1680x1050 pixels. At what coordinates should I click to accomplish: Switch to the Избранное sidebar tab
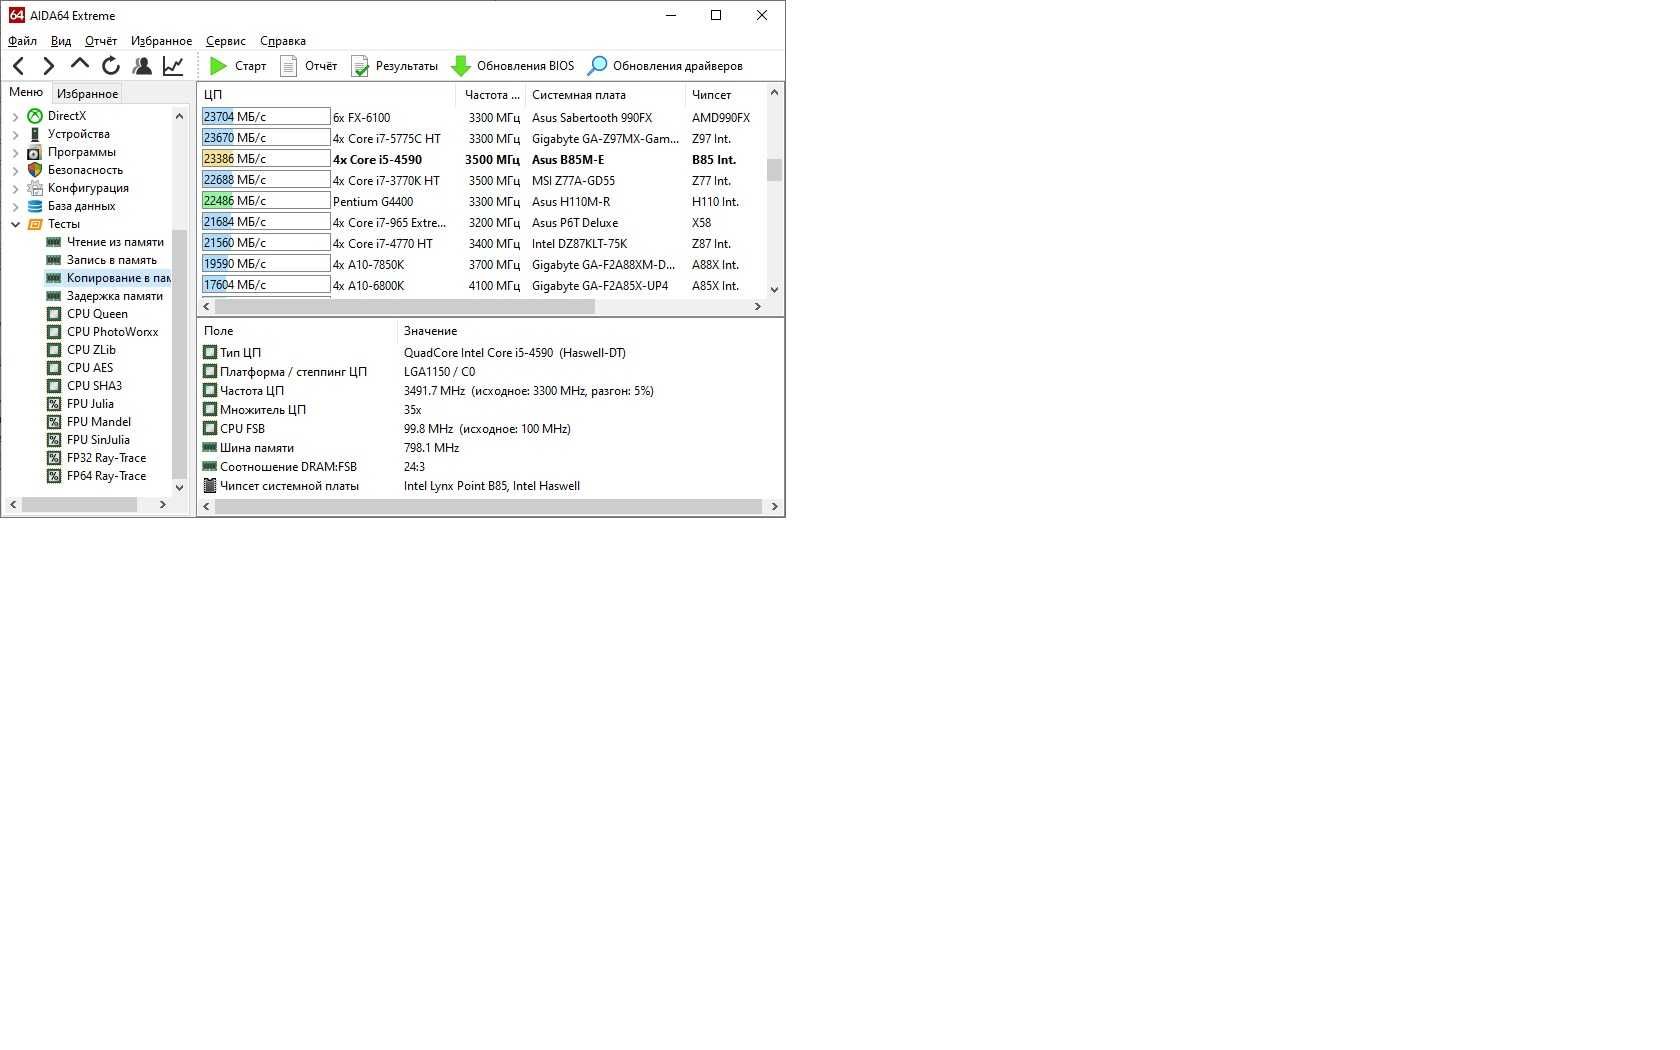tap(88, 94)
